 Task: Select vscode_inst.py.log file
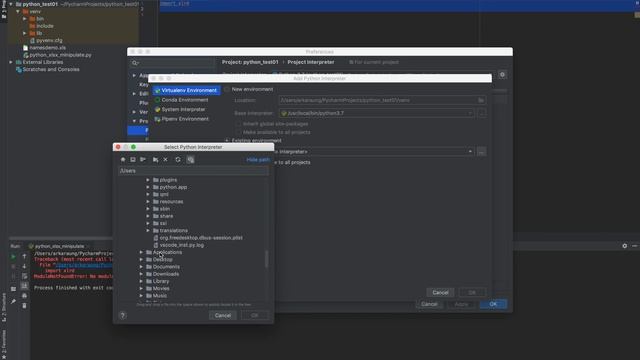pos(182,245)
